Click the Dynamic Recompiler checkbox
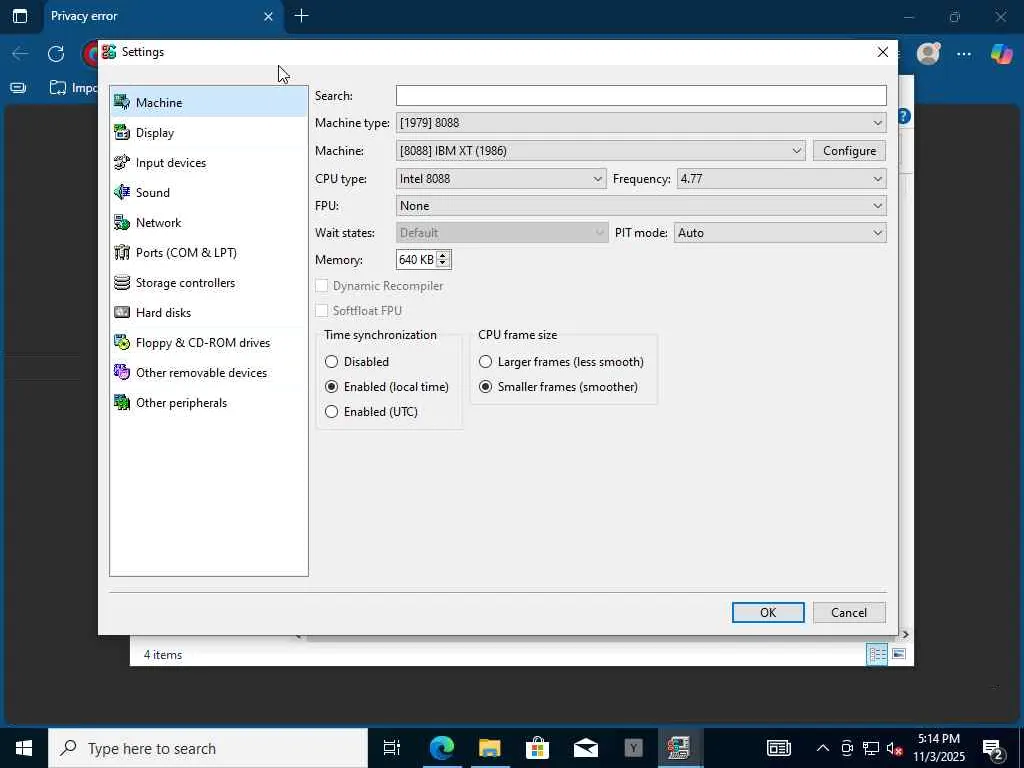Image resolution: width=1024 pixels, height=768 pixels. [321, 286]
